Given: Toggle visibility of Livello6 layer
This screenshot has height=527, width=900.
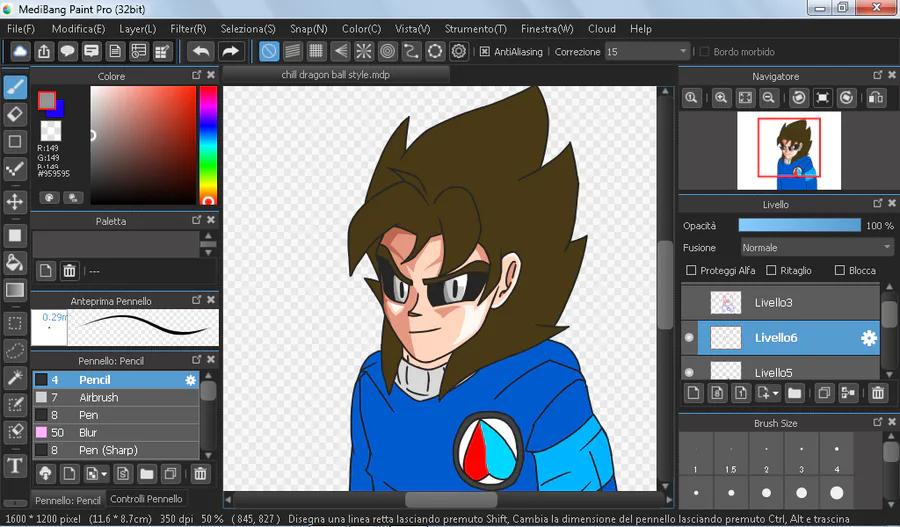Looking at the screenshot, I should coord(689,338).
